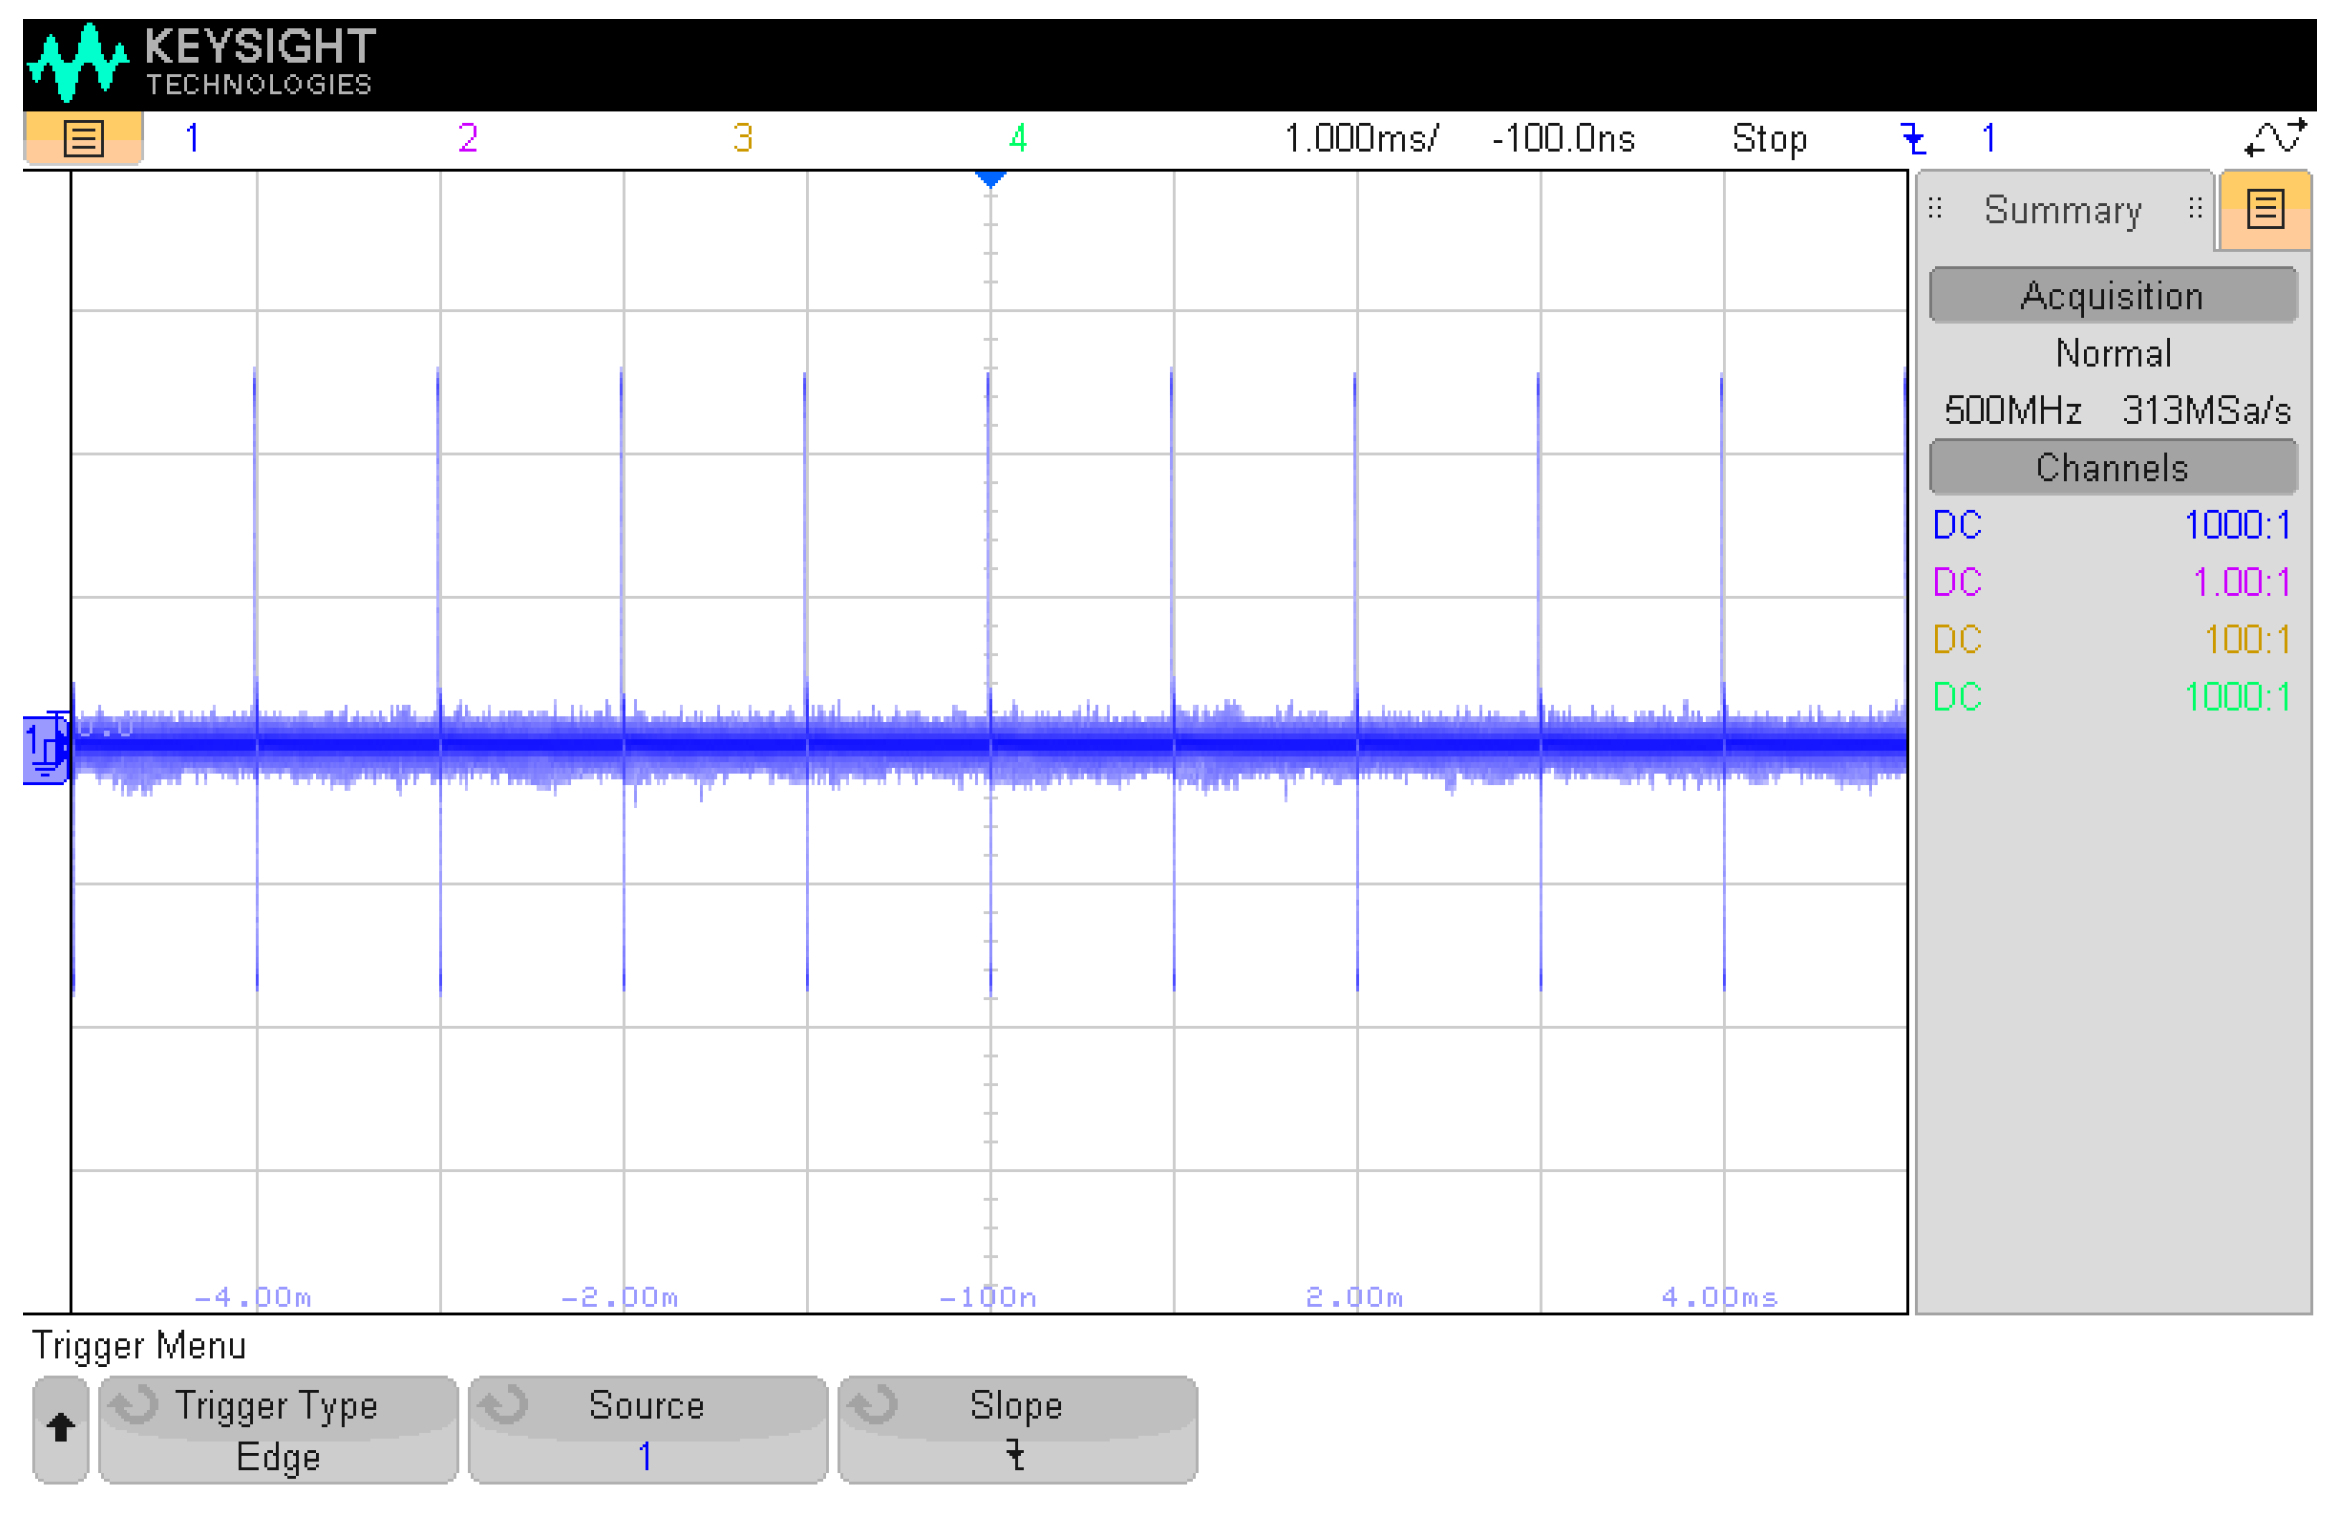Screen dimensions: 2341x1518
Task: Click the Channels section header
Action: pos(2112,468)
